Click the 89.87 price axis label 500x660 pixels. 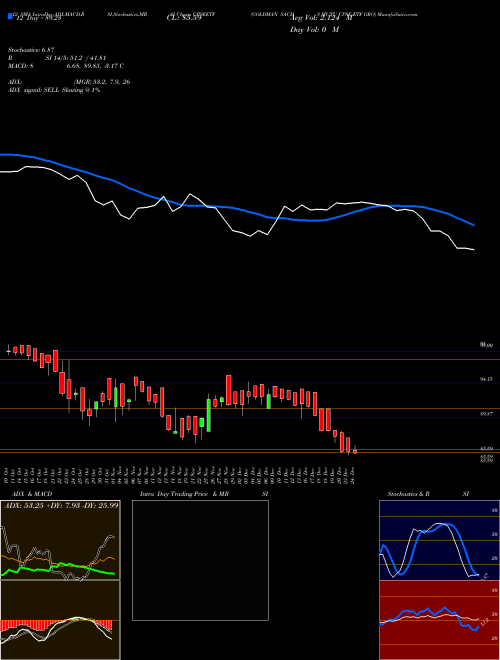point(486,414)
